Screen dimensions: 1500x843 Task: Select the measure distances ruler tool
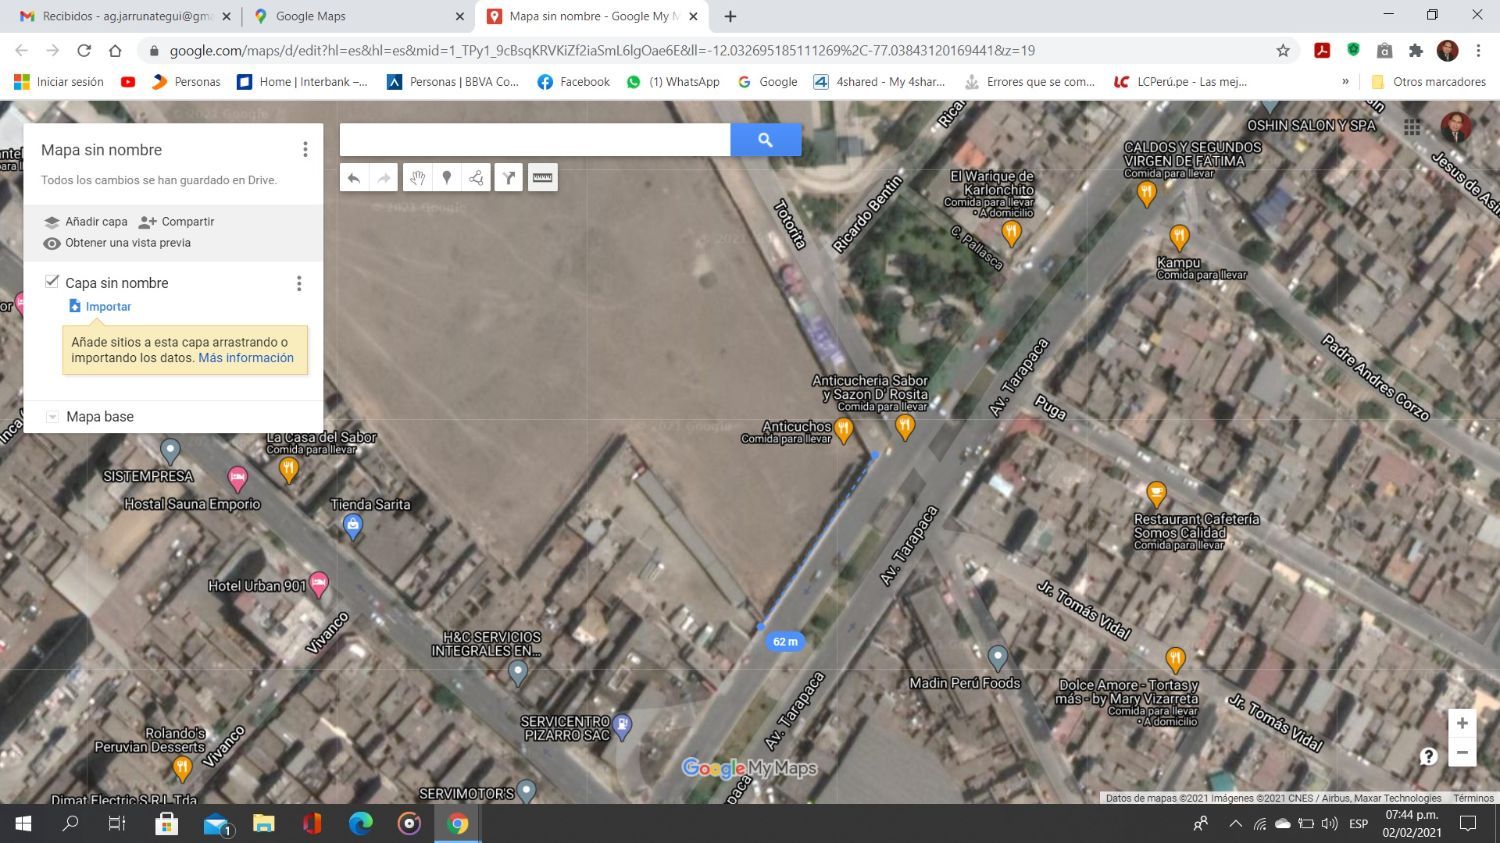point(542,178)
